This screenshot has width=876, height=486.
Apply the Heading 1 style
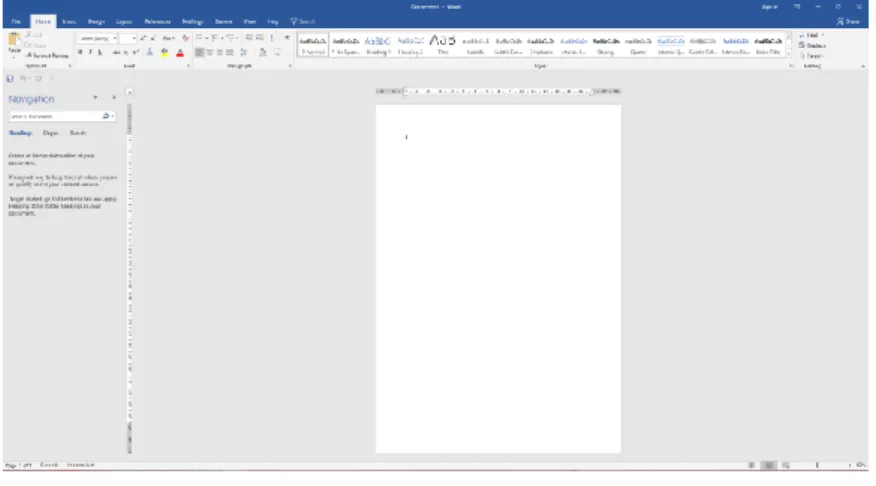[x=378, y=45]
